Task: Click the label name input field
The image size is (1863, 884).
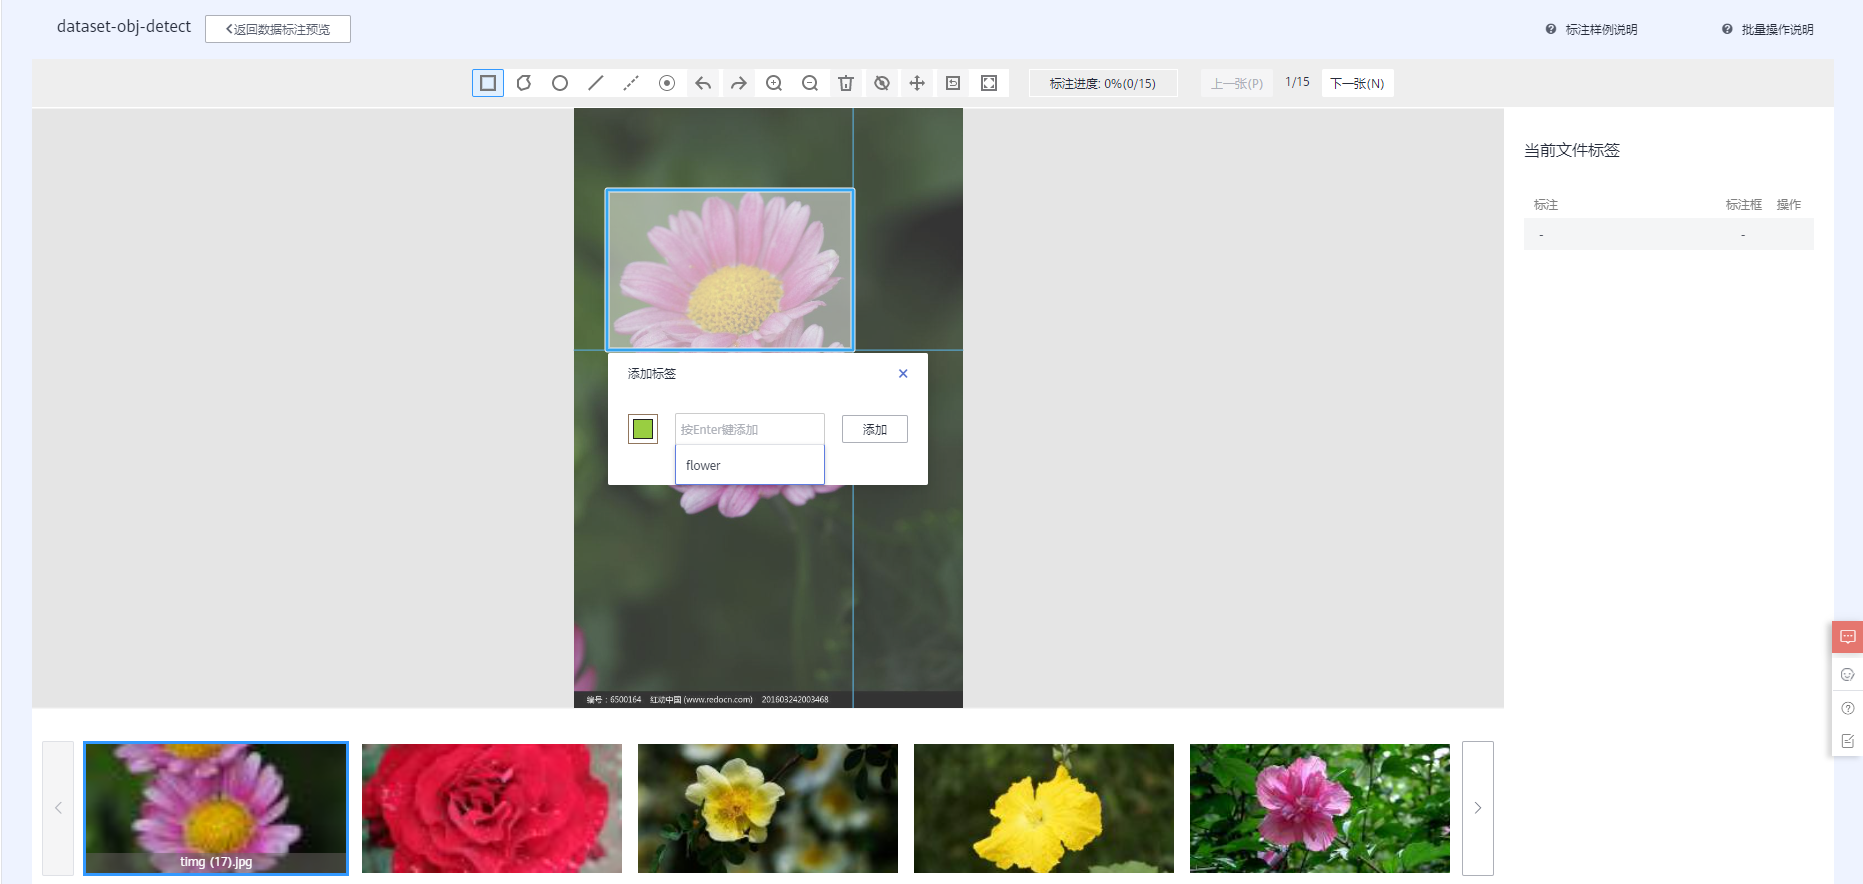Action: pos(749,429)
